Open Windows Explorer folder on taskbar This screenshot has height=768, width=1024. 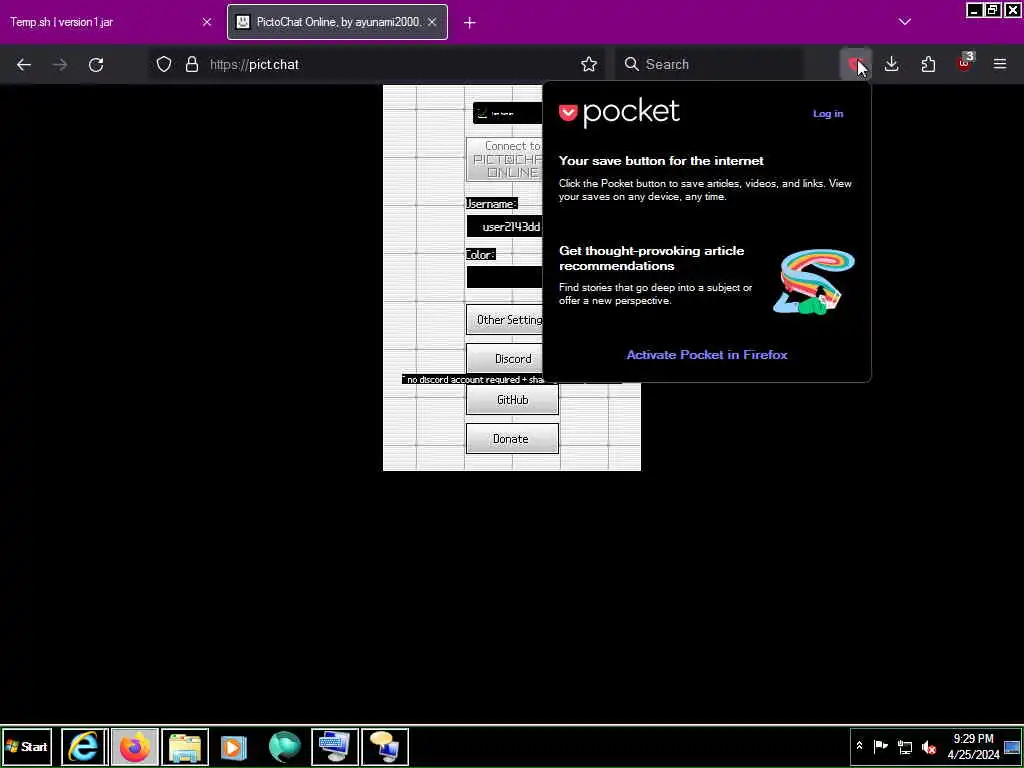pos(185,746)
